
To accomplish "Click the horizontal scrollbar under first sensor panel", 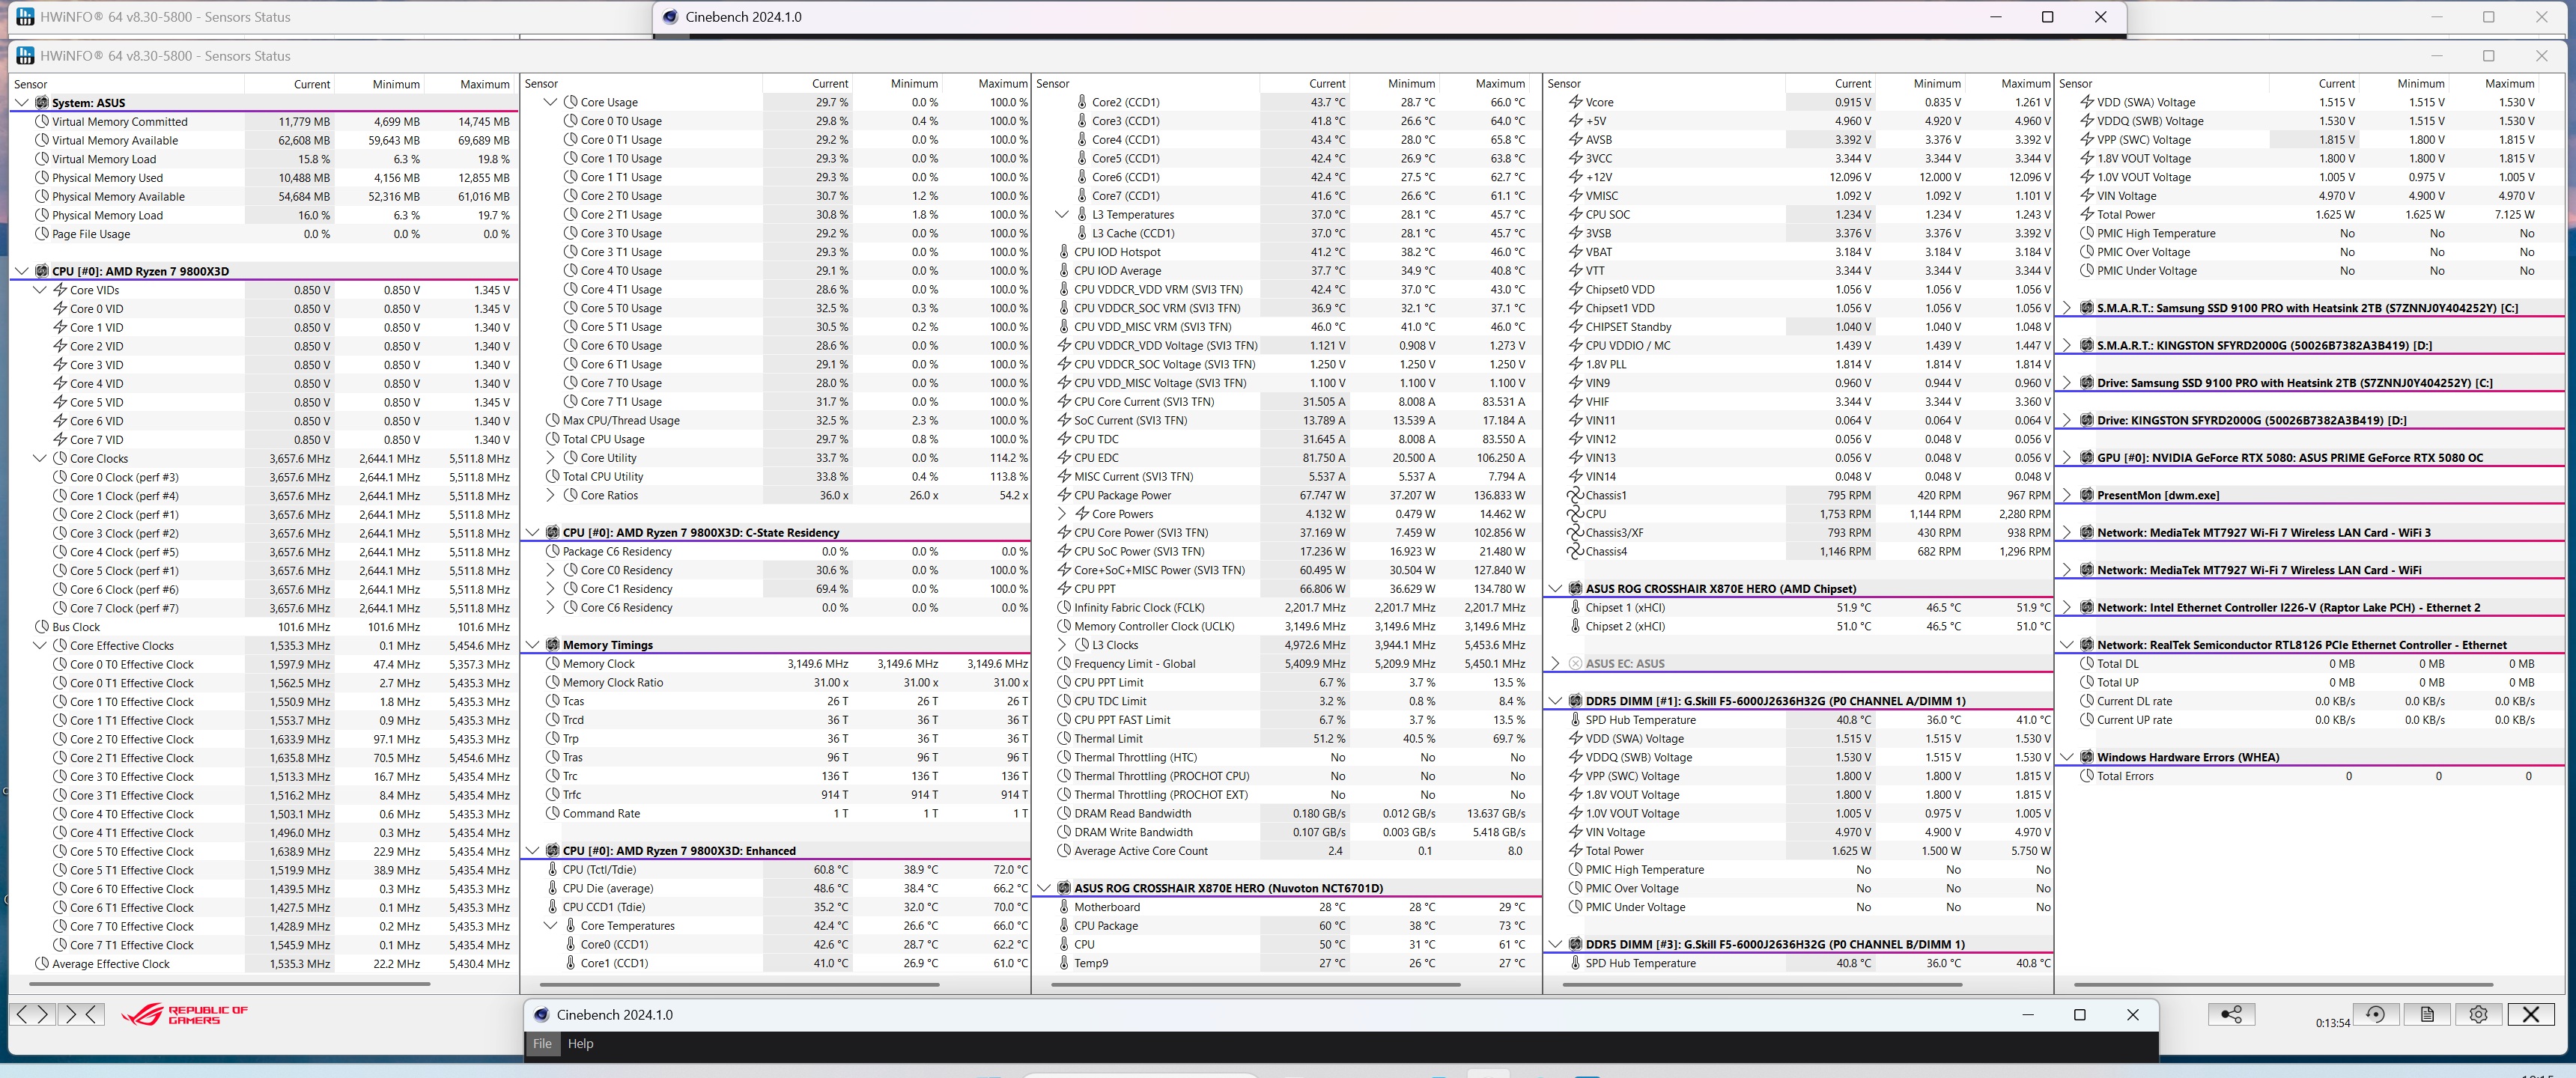I will (230, 984).
